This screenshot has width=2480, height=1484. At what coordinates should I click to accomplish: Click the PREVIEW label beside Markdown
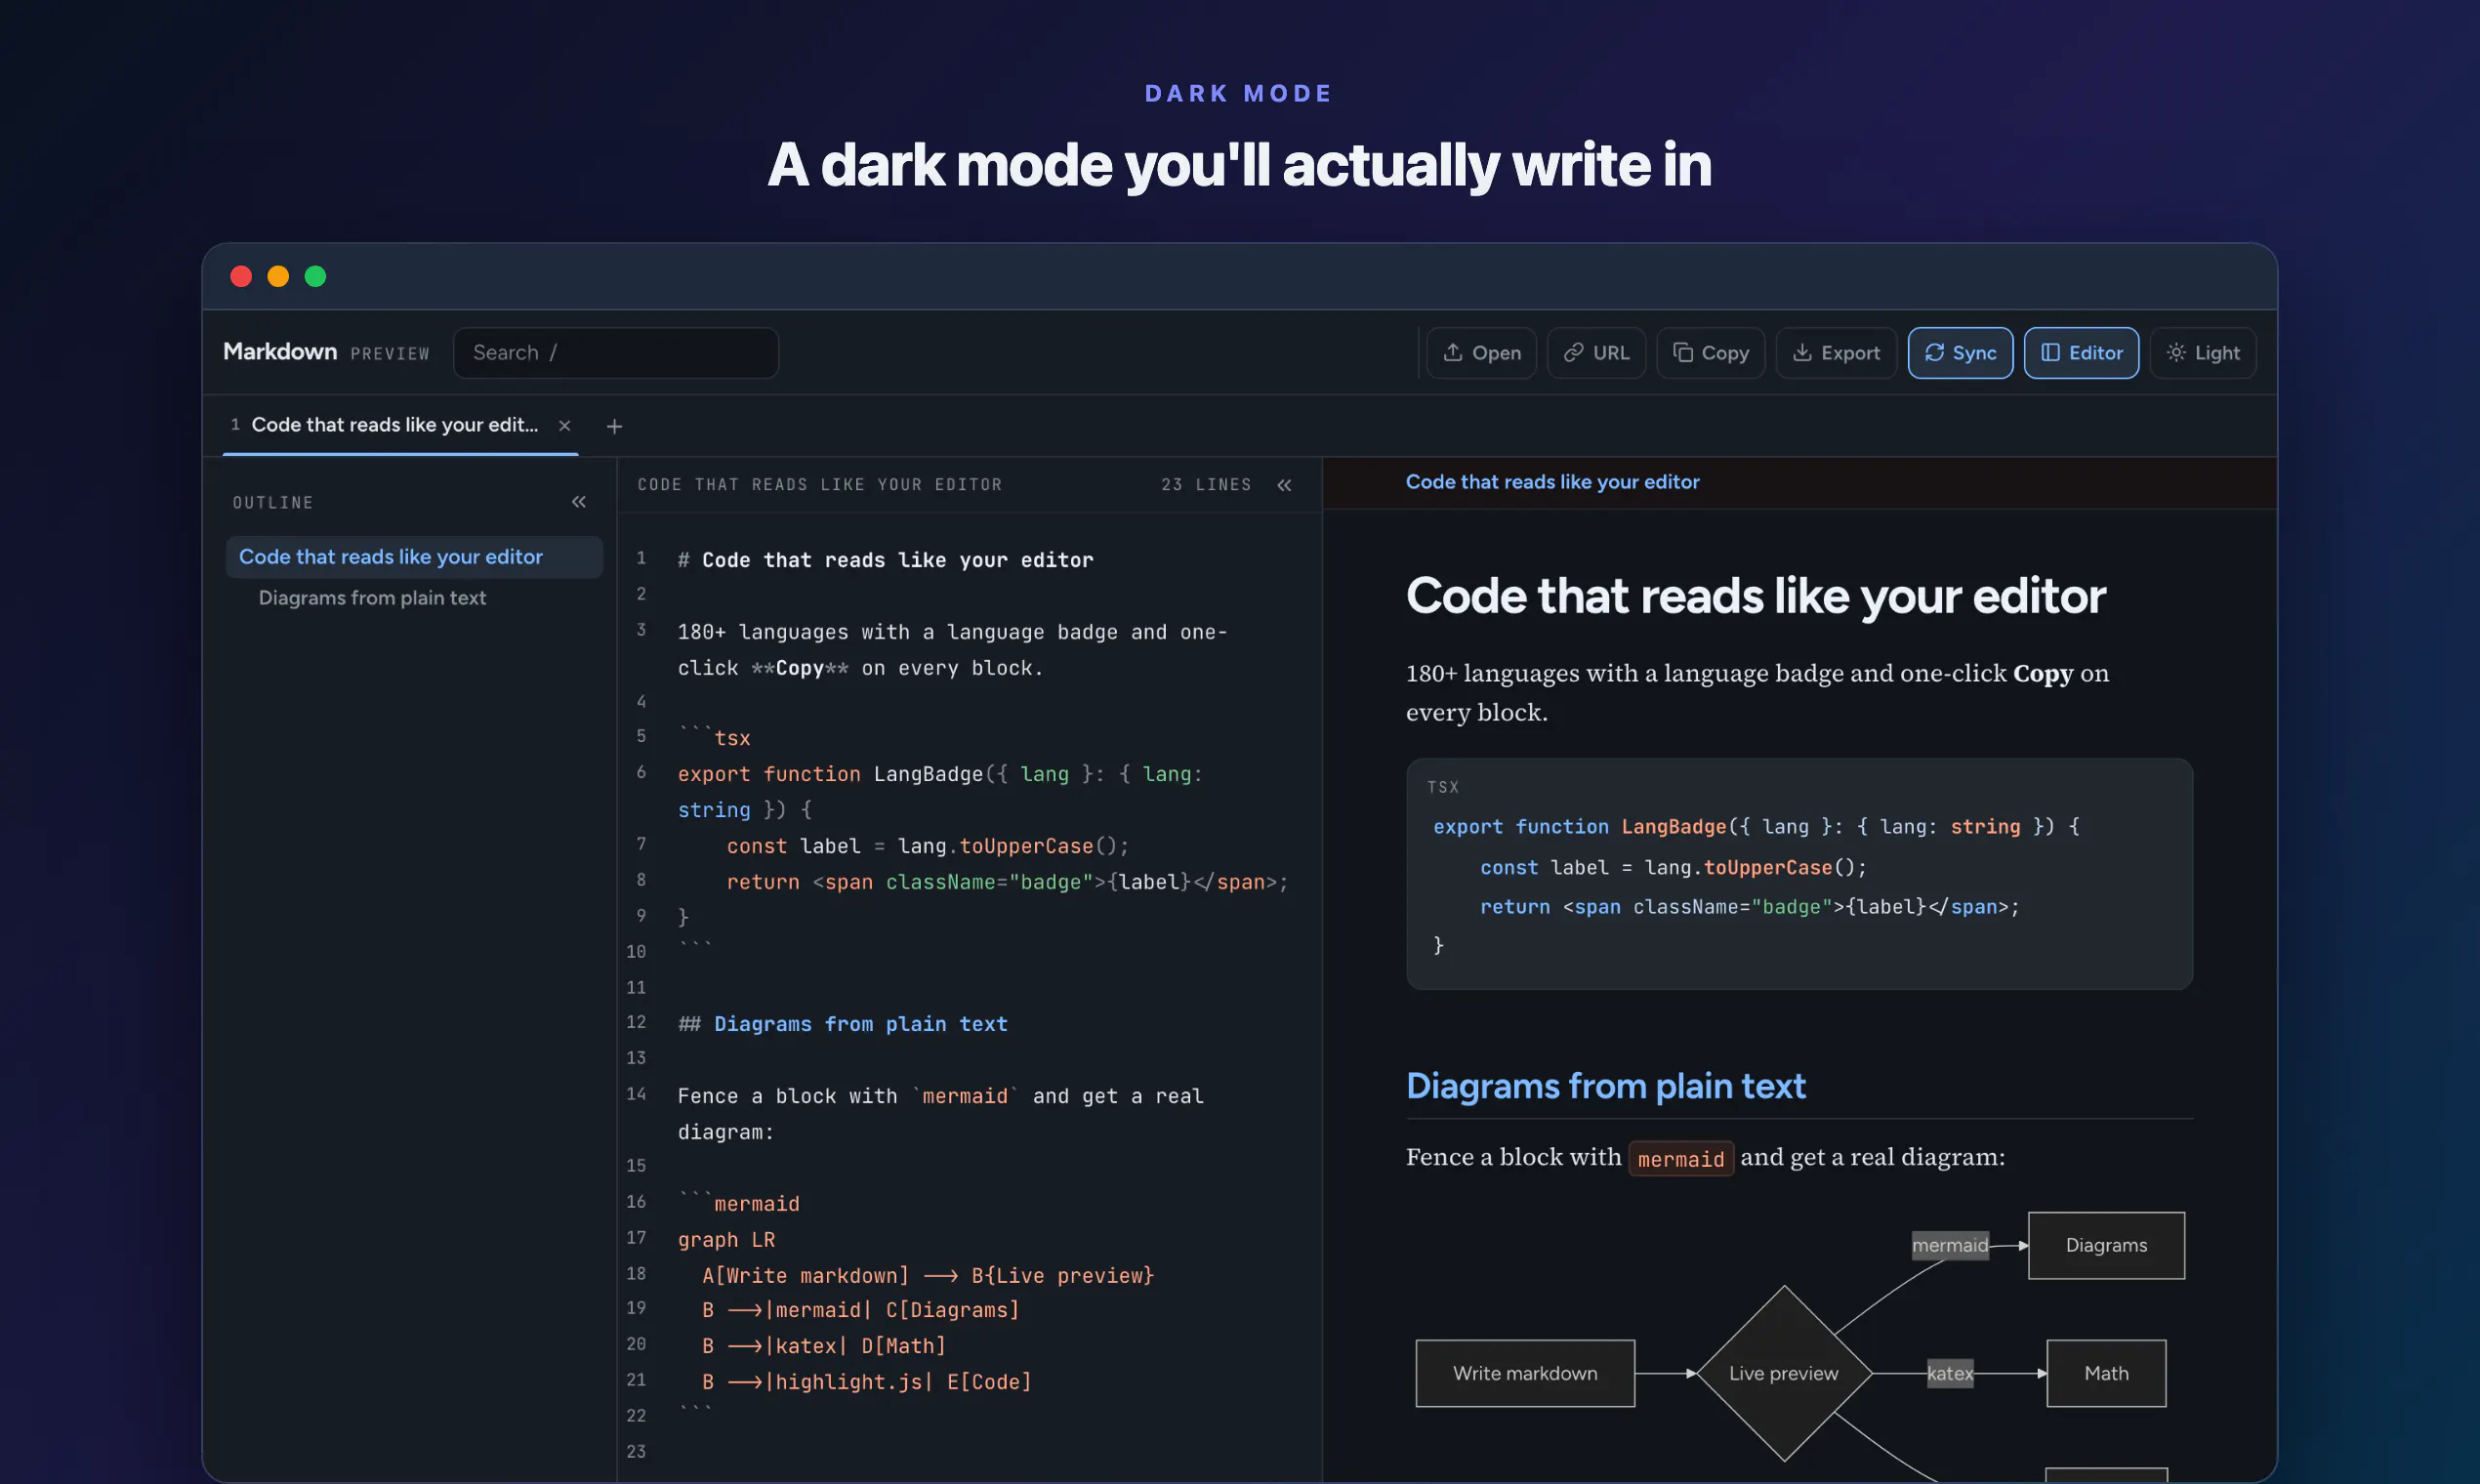pos(390,354)
